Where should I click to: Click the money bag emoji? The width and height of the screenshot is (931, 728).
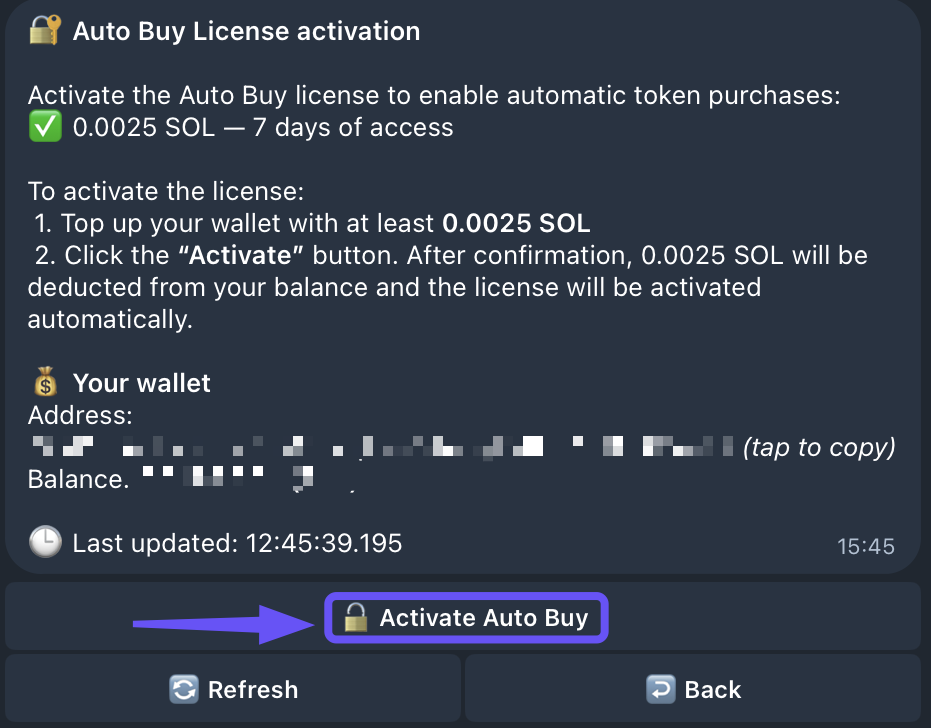pos(45,382)
